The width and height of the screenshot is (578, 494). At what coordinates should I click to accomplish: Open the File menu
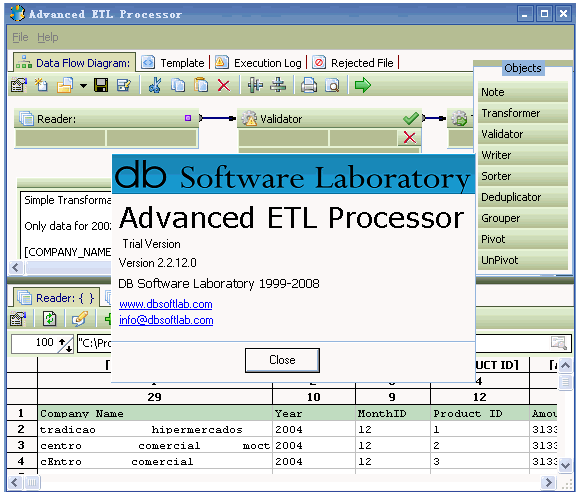point(20,37)
